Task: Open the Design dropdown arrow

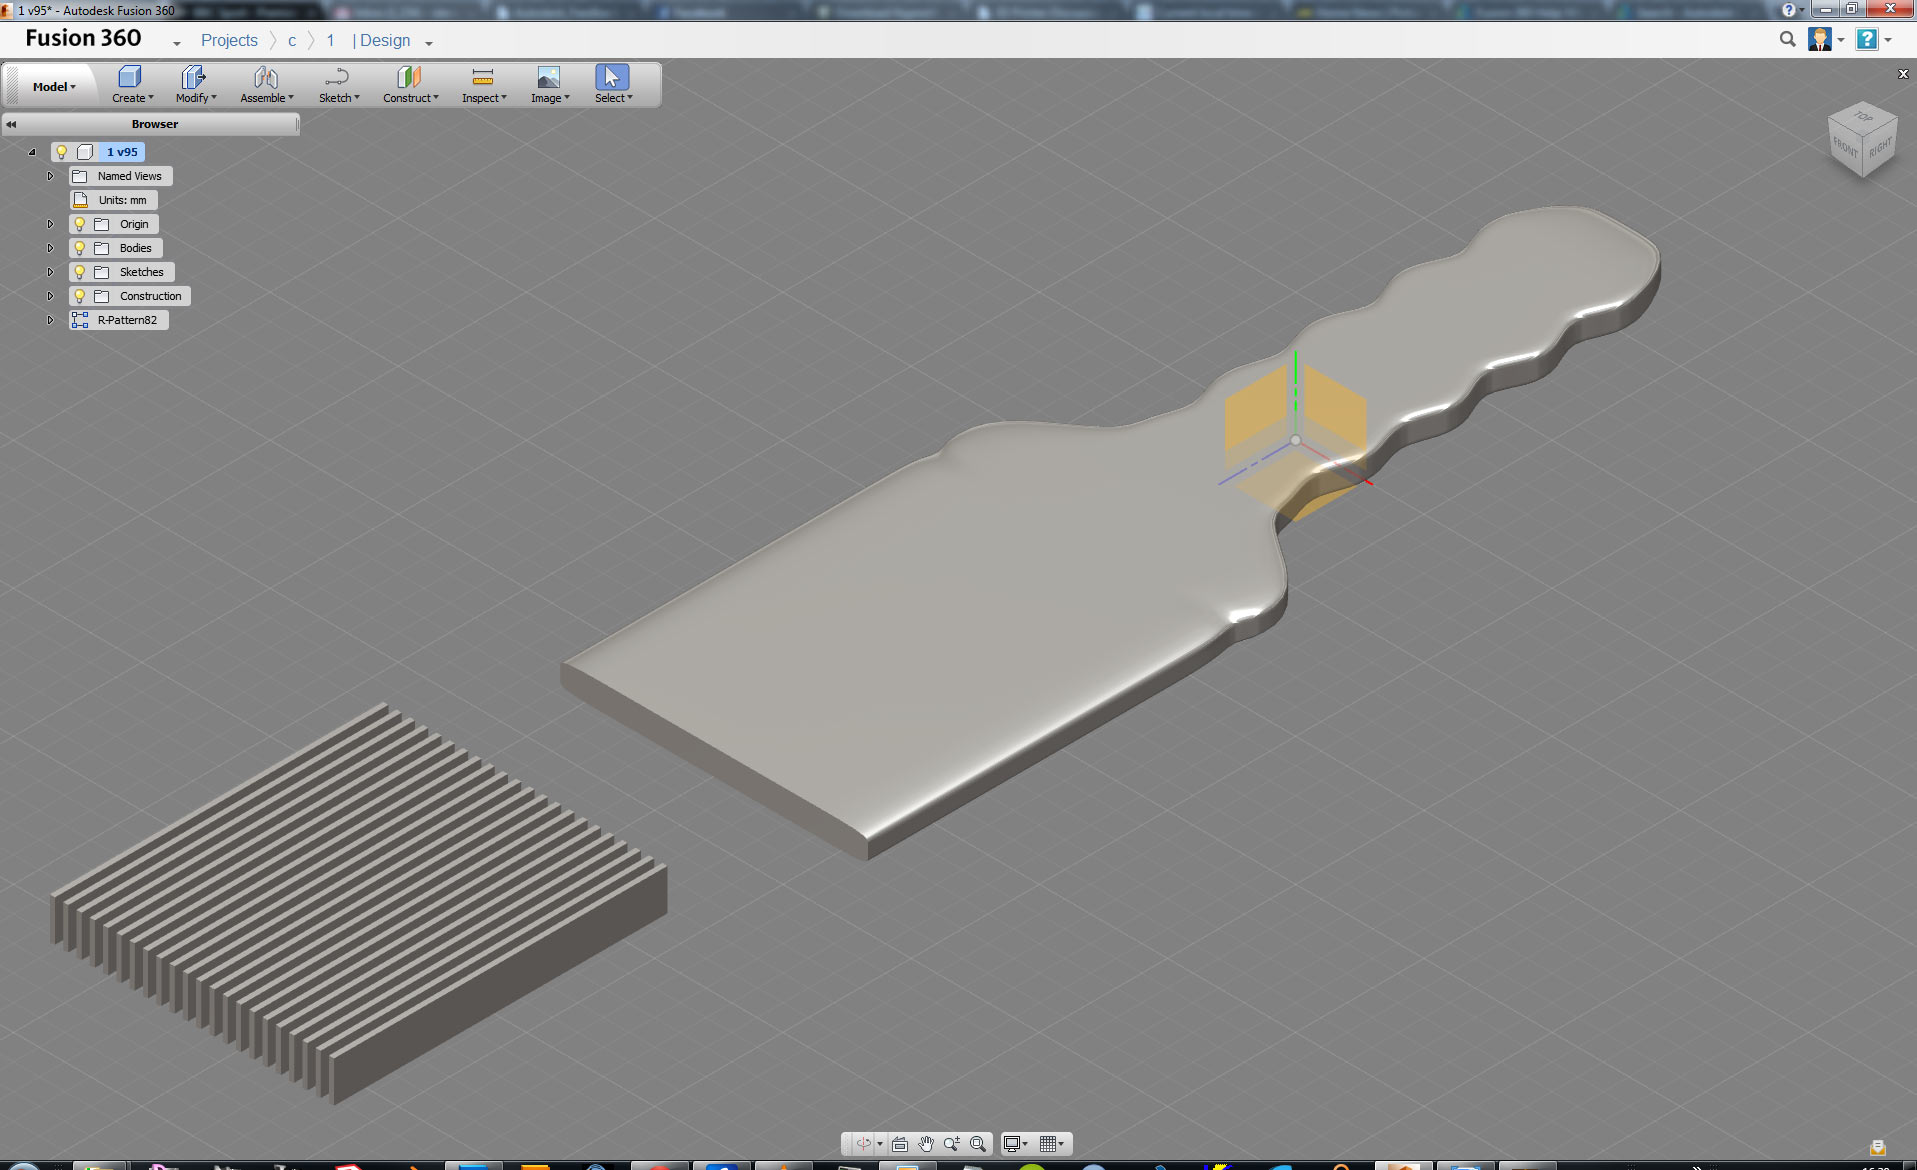Action: pos(429,43)
